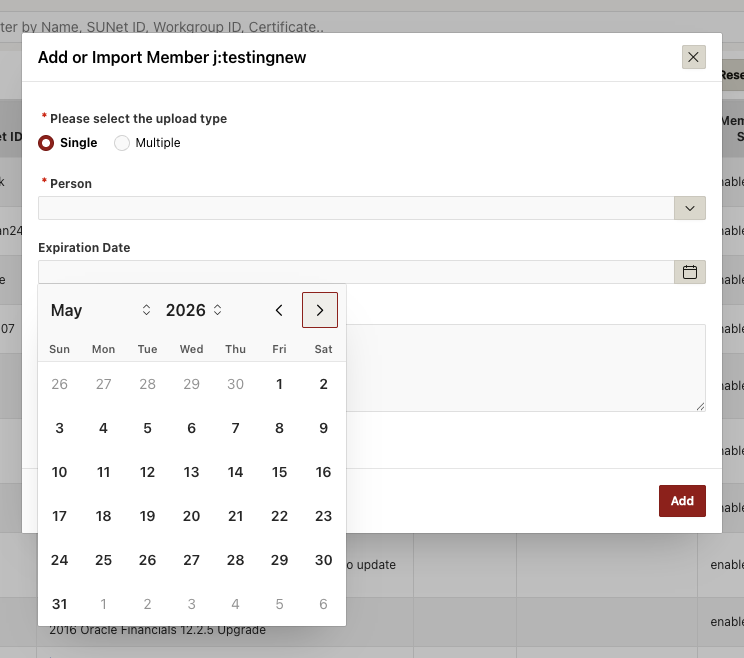
Task: Select date 28 in the May 24 week row
Action: point(235,560)
